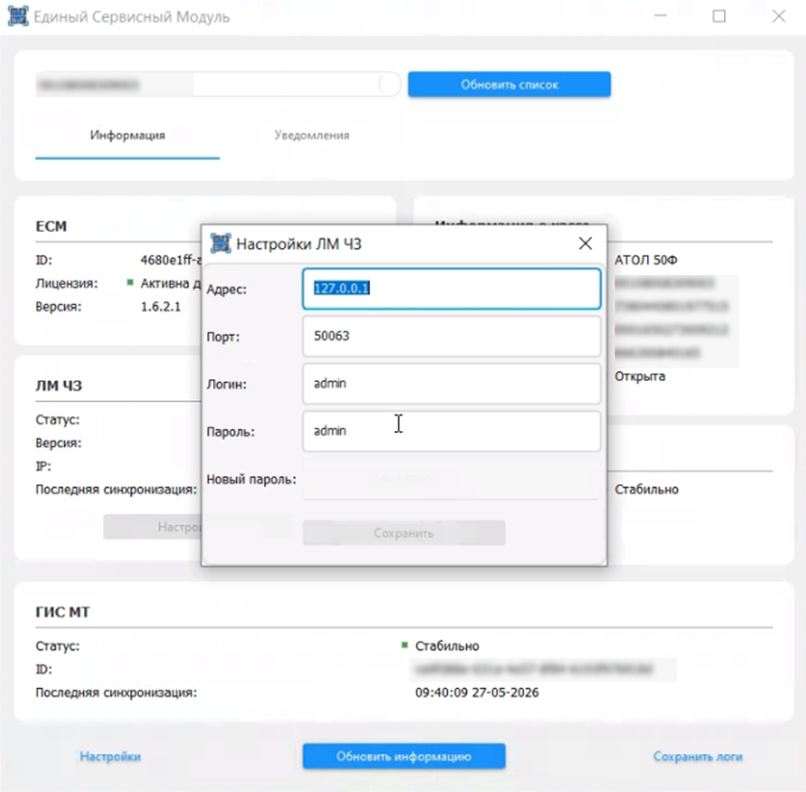The image size is (806, 792).
Task: Click the АТОЛ 50Ф text
Action: [x=646, y=260]
